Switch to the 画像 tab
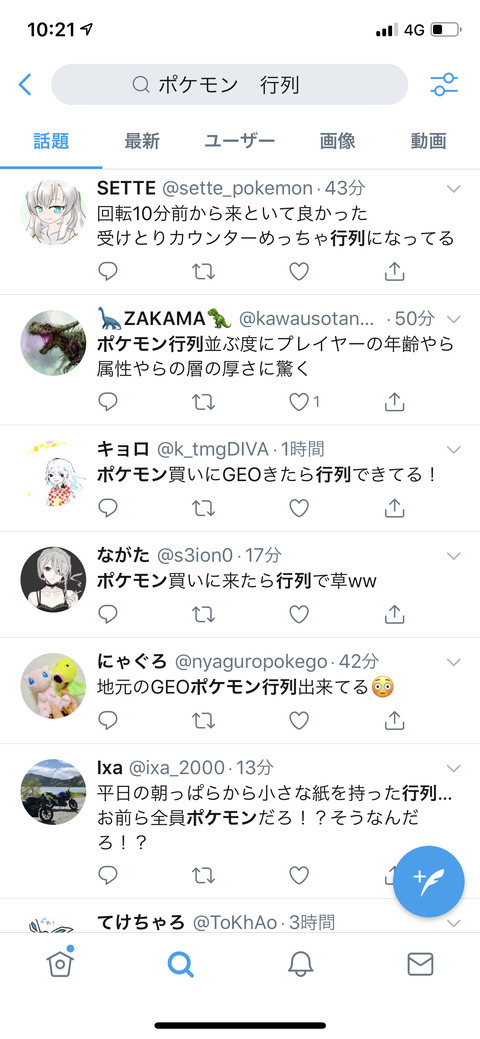This screenshot has width=480, height=1039. coord(337,140)
